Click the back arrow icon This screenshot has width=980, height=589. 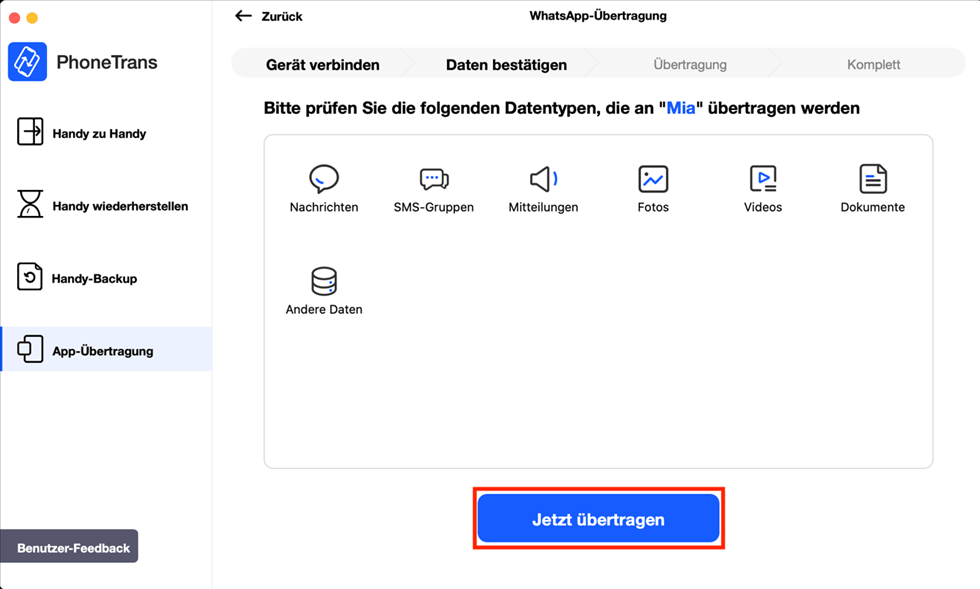243,16
